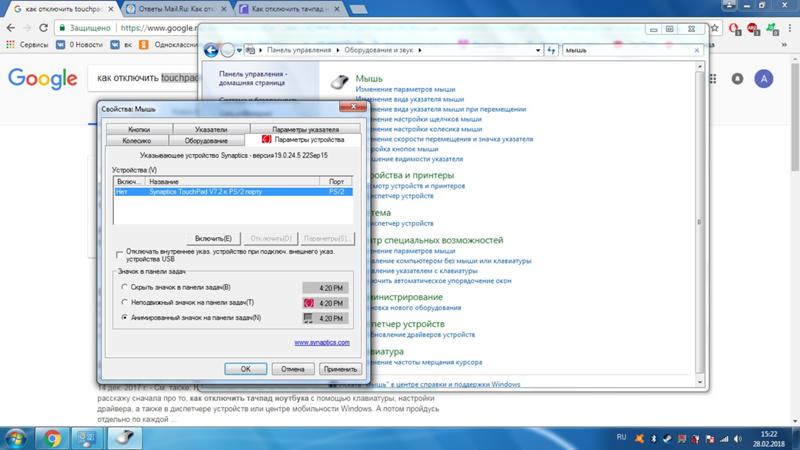Open Control Panel address bar dropdown
This screenshot has height=450, width=800.
538,50
